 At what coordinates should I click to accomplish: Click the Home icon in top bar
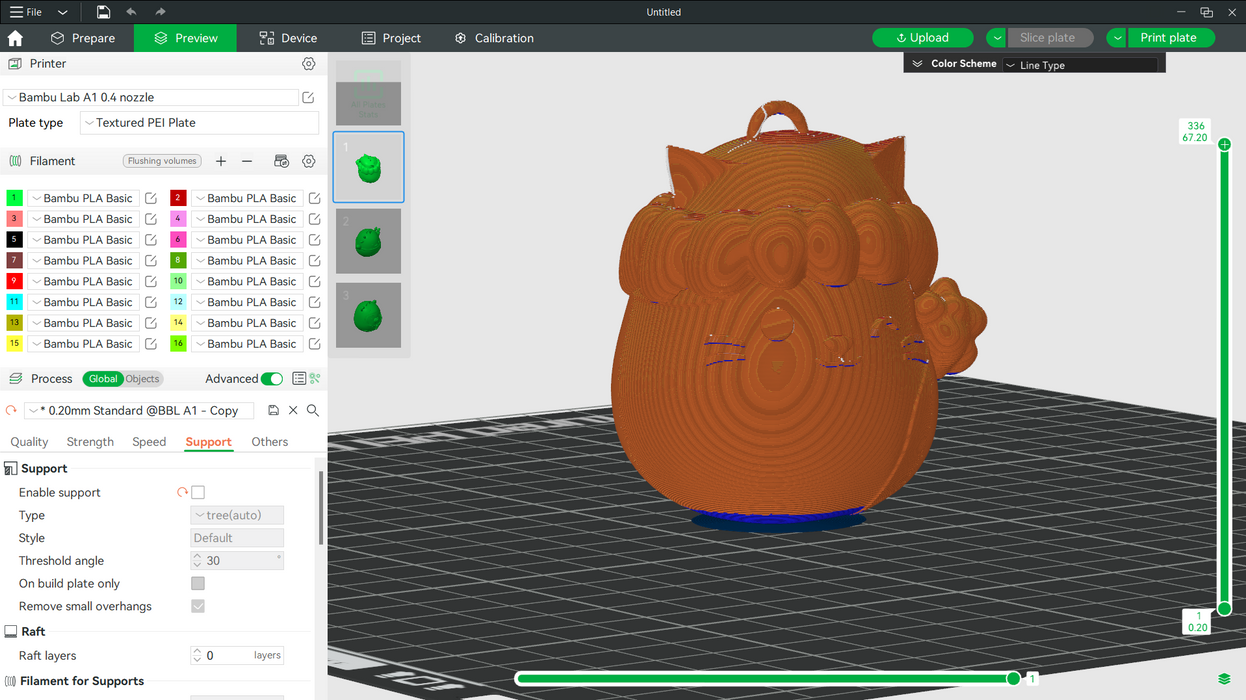coord(15,38)
